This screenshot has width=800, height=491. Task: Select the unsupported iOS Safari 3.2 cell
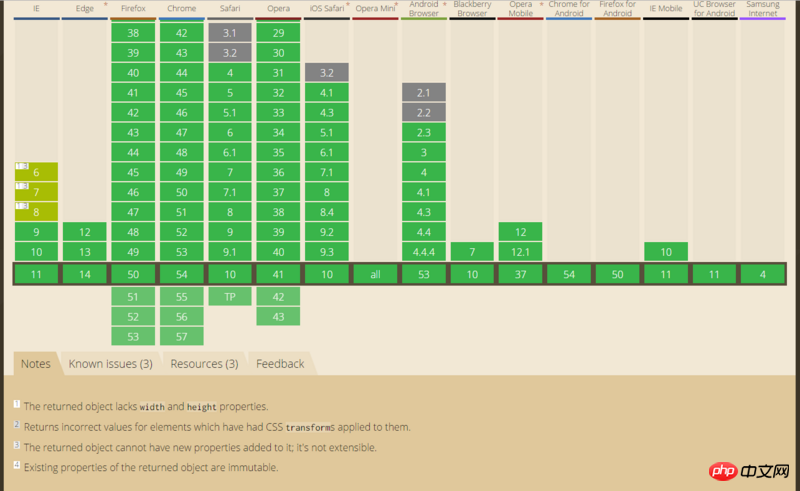[x=327, y=72]
